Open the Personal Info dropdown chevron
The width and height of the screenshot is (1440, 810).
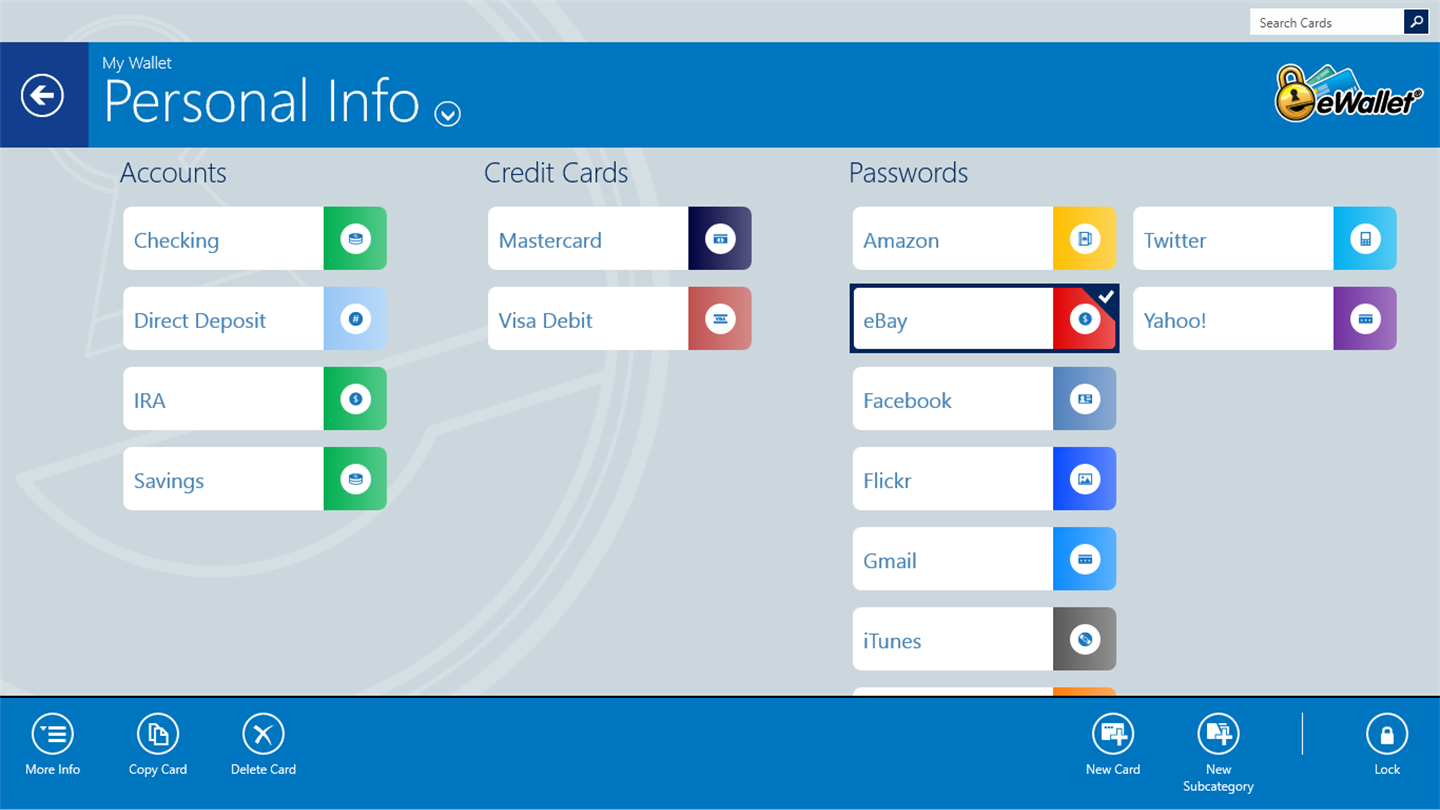coord(448,115)
